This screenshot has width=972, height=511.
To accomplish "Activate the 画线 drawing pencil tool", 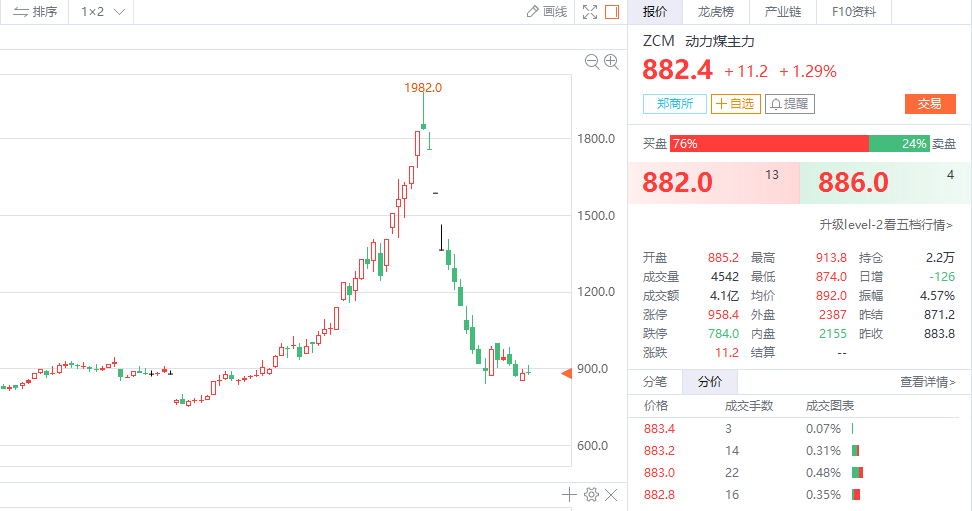I will [547, 12].
